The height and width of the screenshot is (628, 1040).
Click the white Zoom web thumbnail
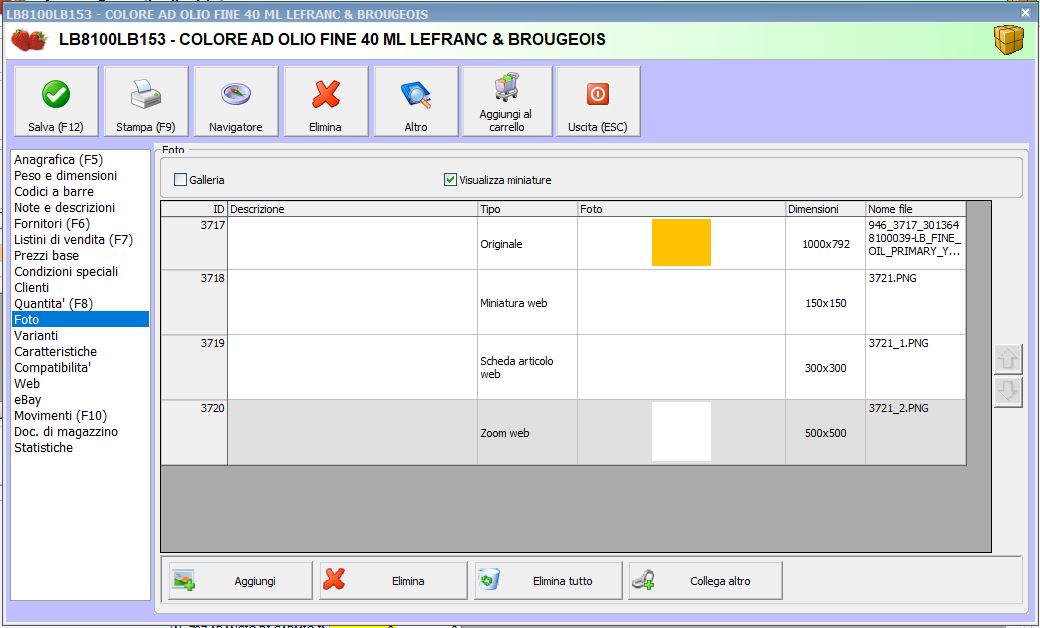click(x=681, y=432)
